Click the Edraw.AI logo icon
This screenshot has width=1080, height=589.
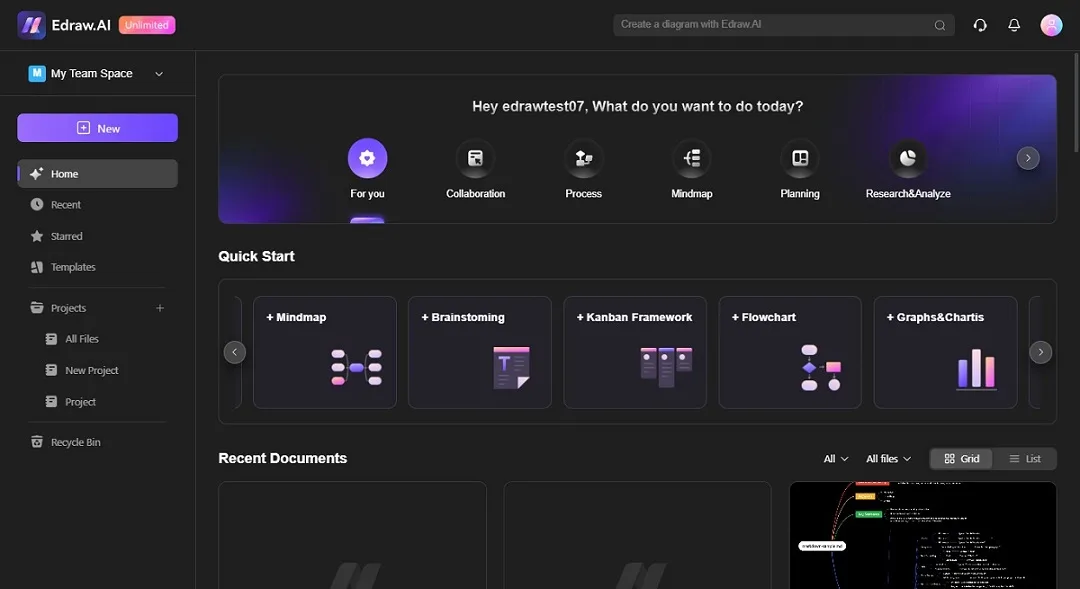tap(31, 25)
